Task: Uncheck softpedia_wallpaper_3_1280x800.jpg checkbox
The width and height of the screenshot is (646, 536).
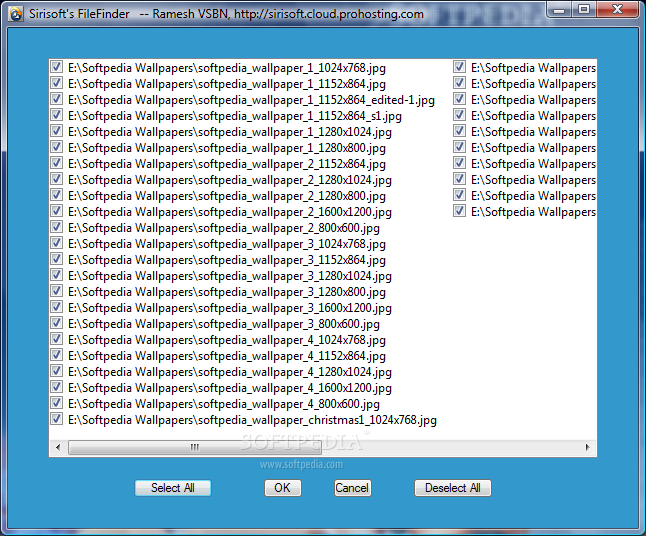Action: (56, 291)
